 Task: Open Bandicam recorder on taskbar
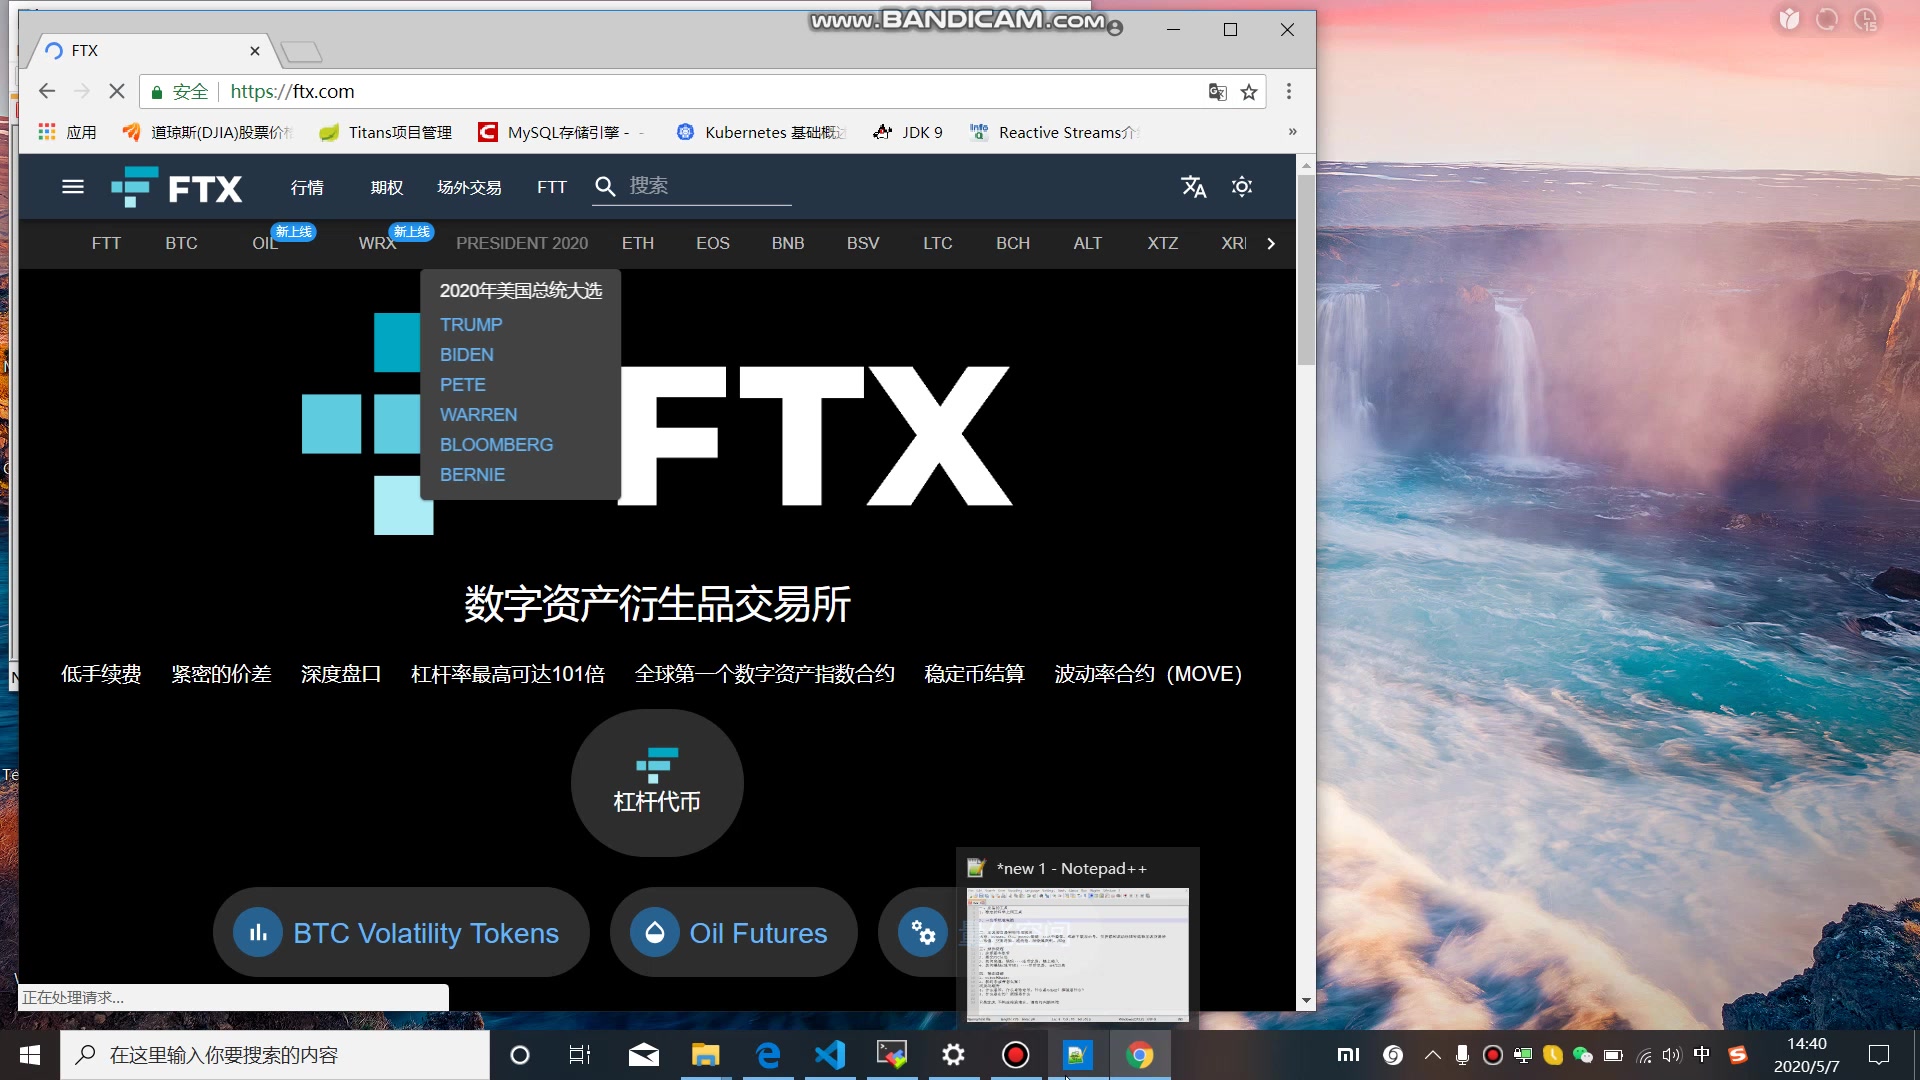[1016, 1055]
